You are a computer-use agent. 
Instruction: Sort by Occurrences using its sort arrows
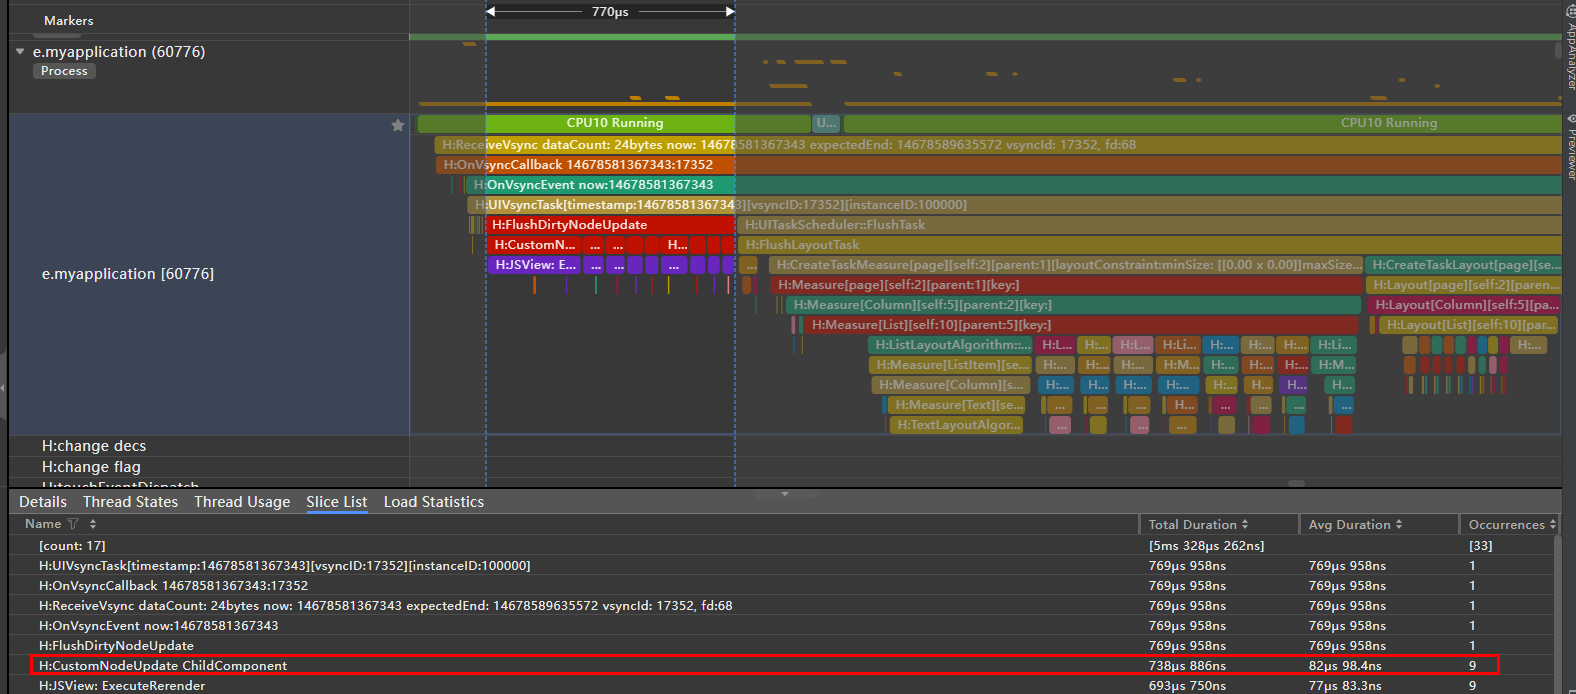coord(1553,524)
